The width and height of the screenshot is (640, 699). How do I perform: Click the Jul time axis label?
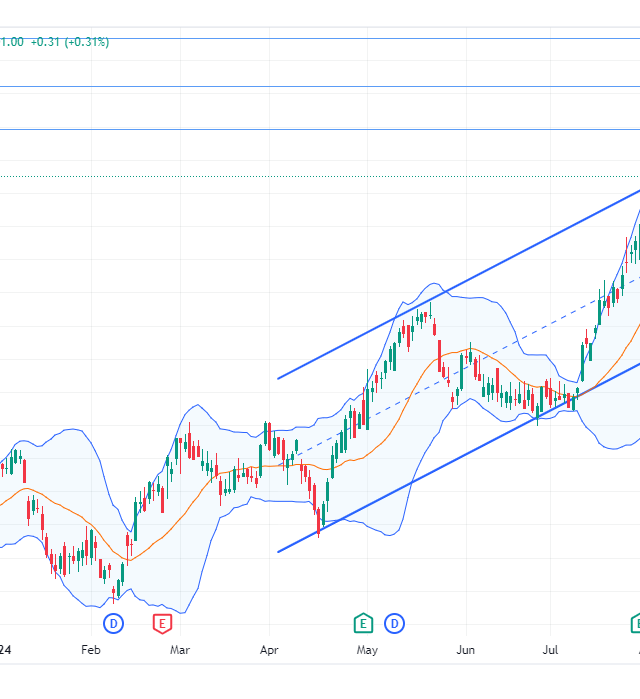[x=550, y=650]
